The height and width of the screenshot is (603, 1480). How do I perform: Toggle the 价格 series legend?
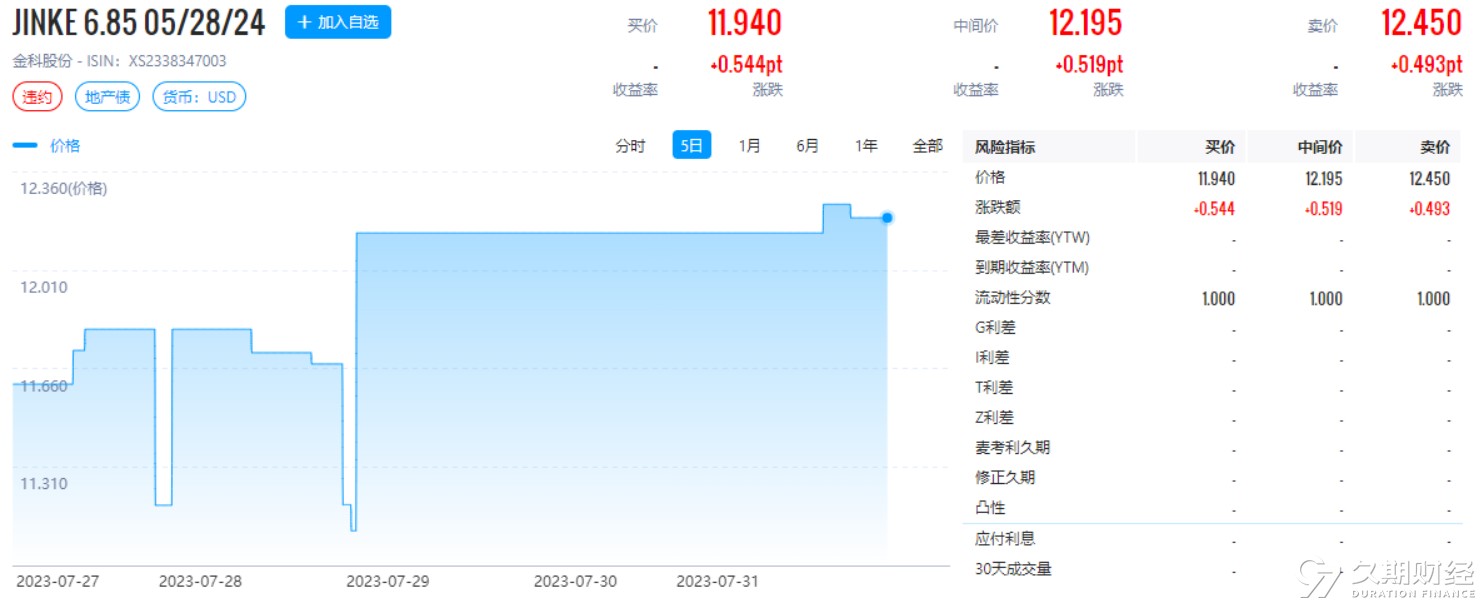pos(46,146)
